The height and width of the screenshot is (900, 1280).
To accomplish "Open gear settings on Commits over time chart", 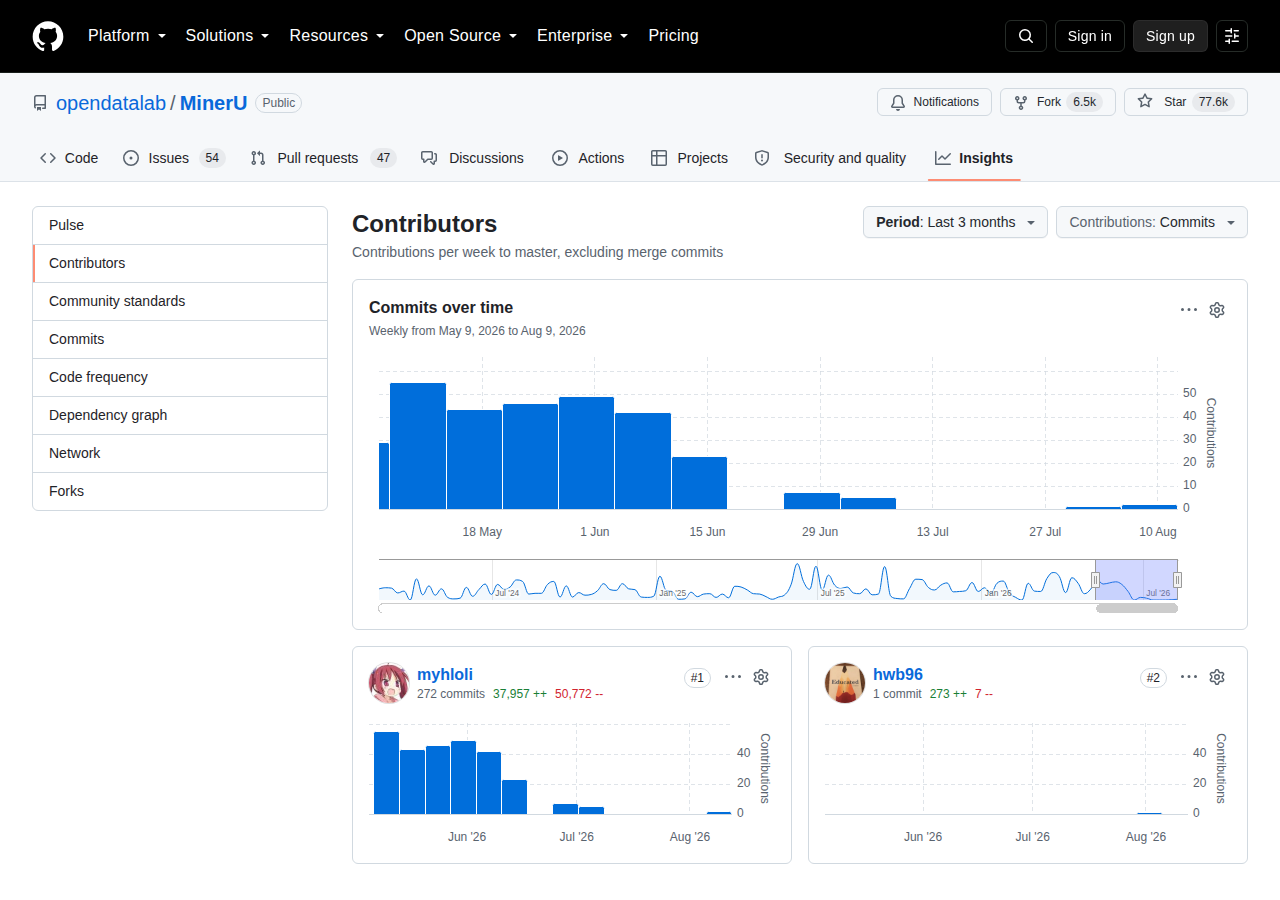I will 1217,310.
